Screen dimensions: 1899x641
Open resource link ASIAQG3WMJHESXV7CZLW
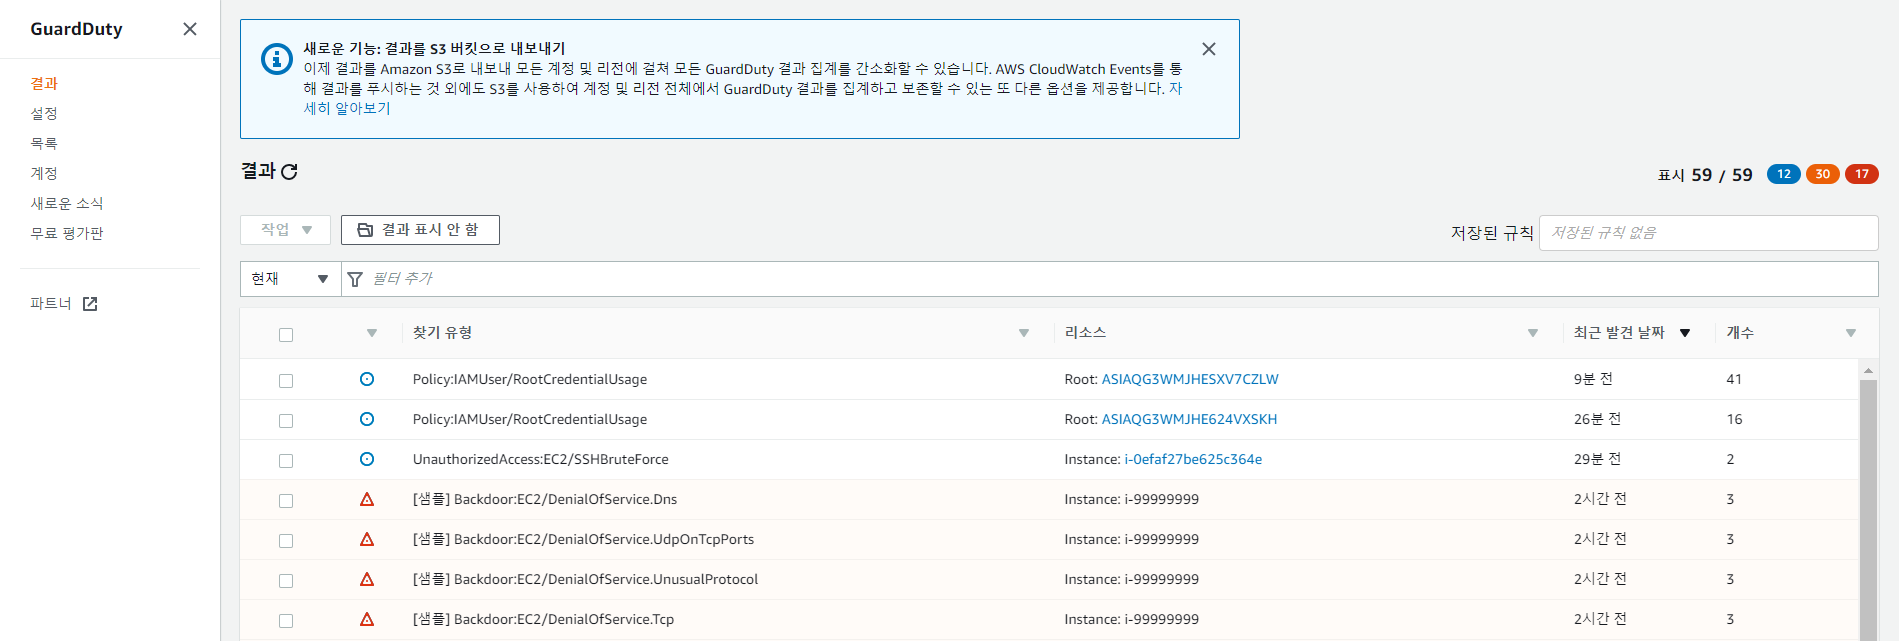(1189, 379)
